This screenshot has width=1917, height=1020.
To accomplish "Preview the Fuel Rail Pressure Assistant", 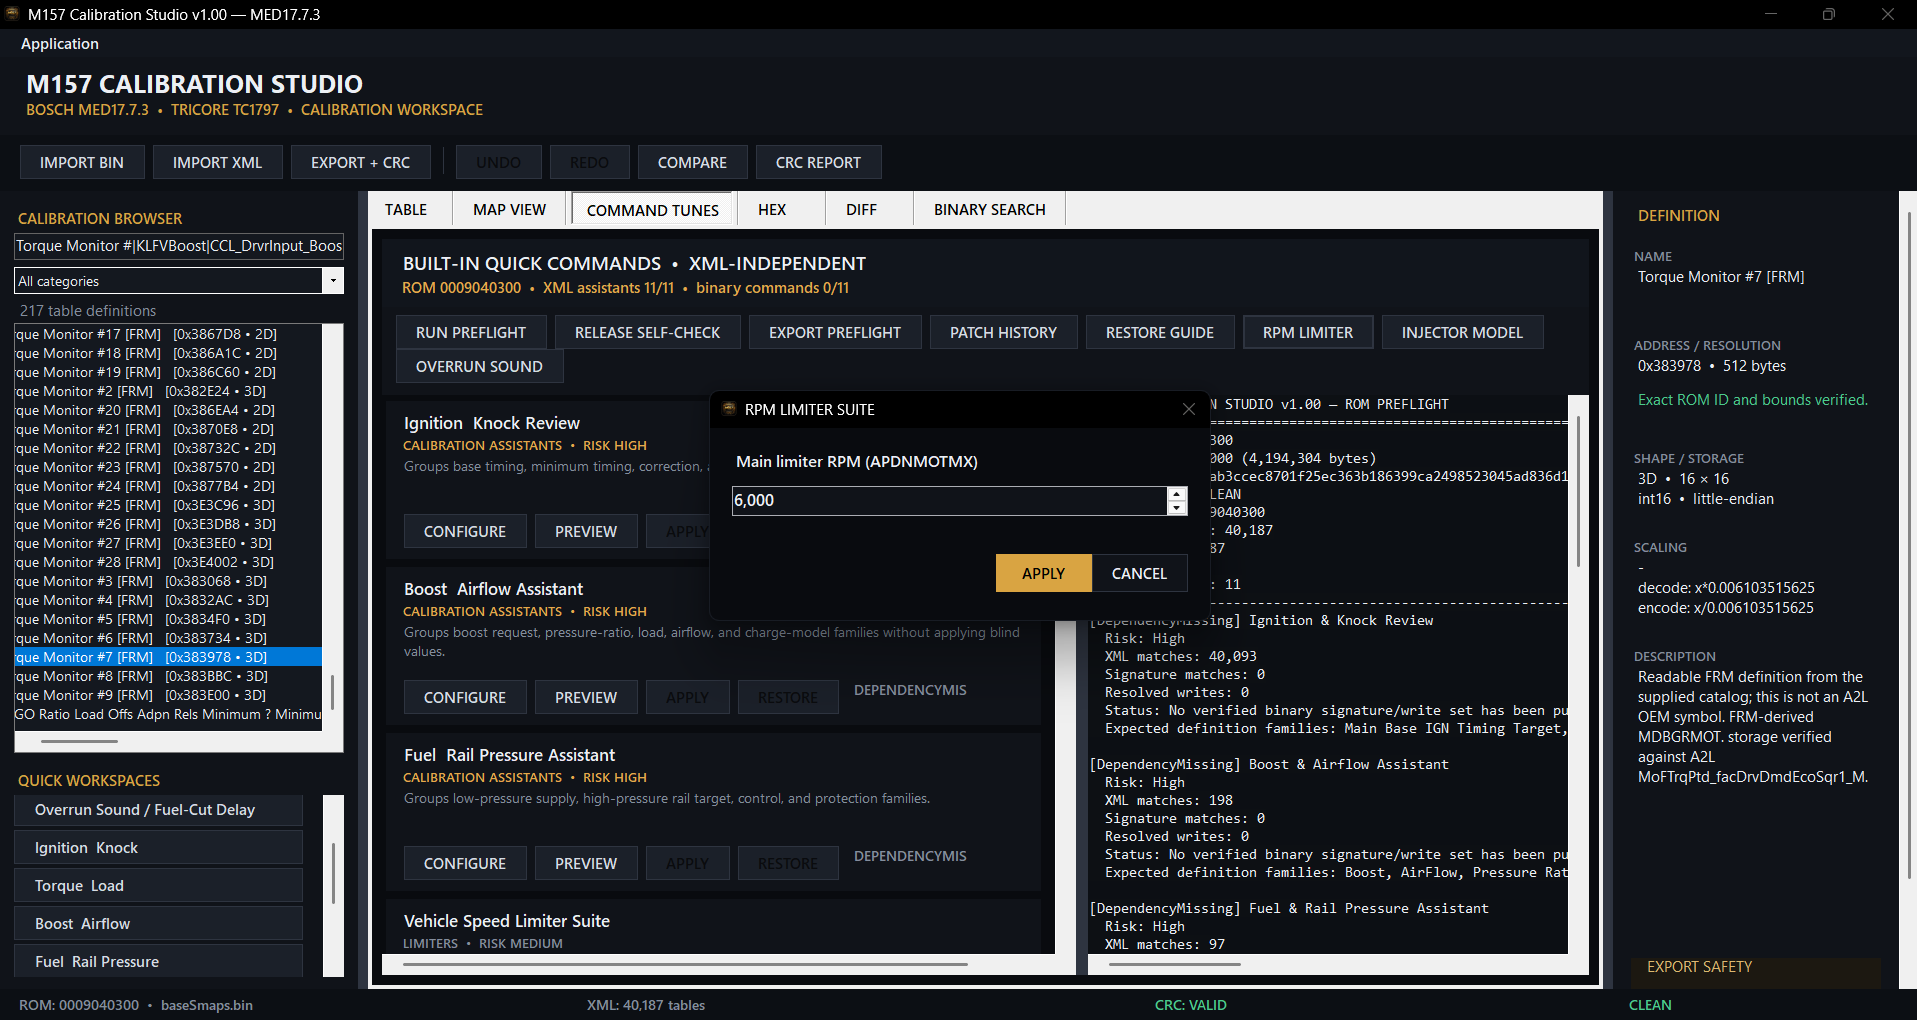I will 586,863.
